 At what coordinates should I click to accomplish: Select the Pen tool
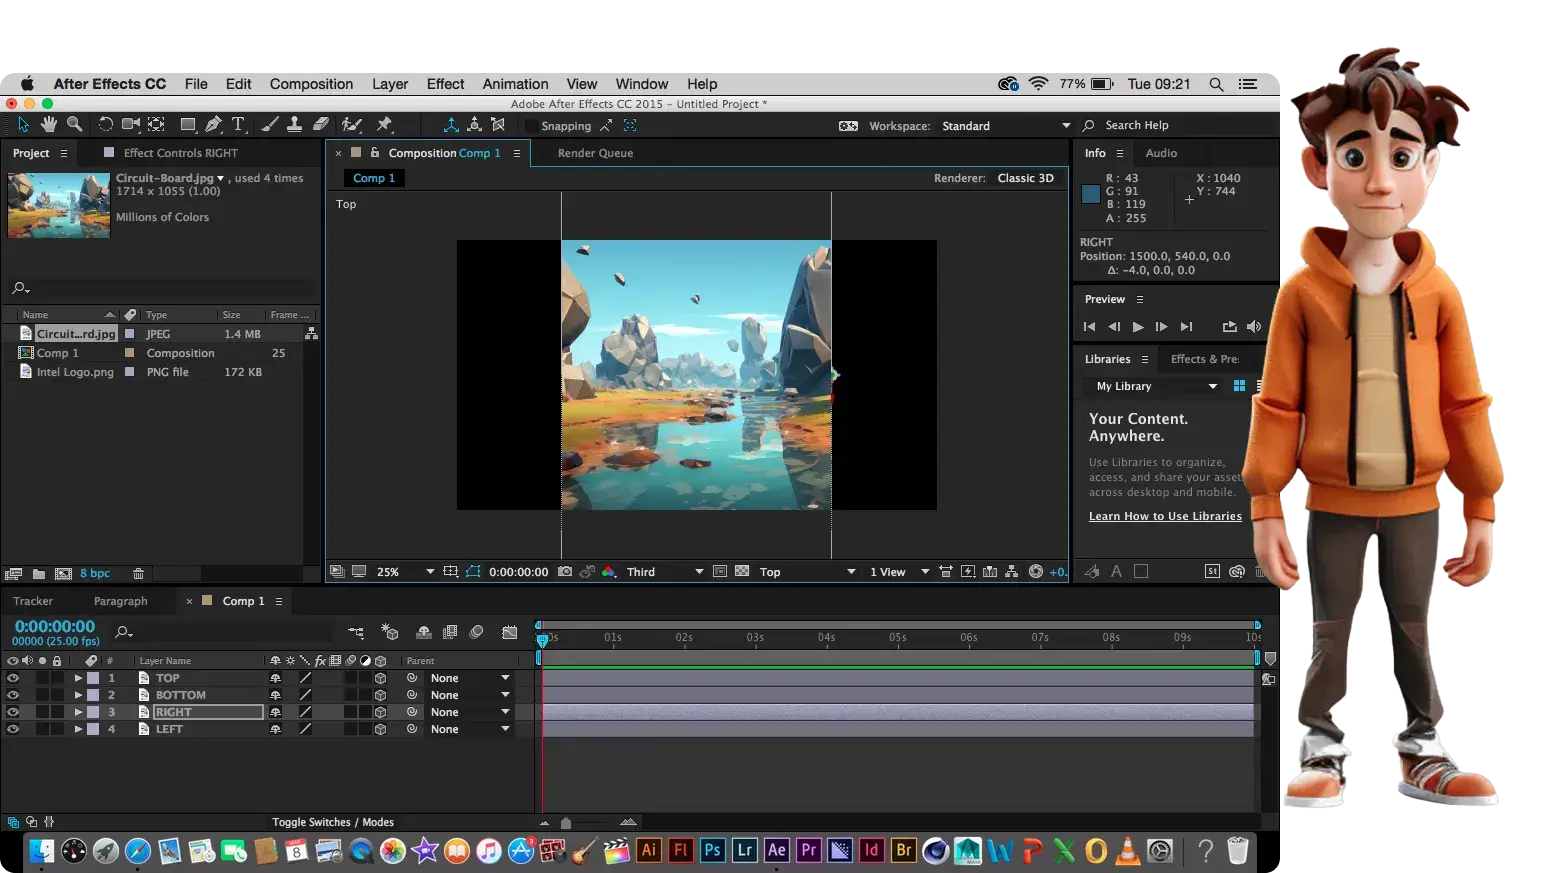click(x=212, y=124)
